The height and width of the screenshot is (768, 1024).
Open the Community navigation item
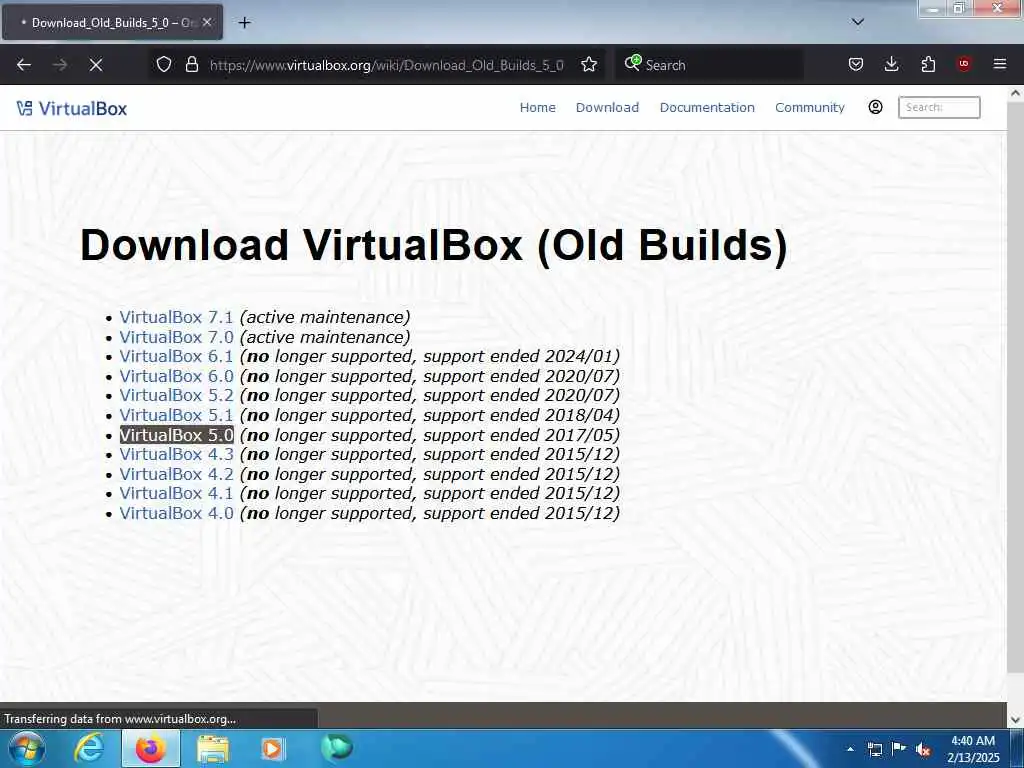810,107
